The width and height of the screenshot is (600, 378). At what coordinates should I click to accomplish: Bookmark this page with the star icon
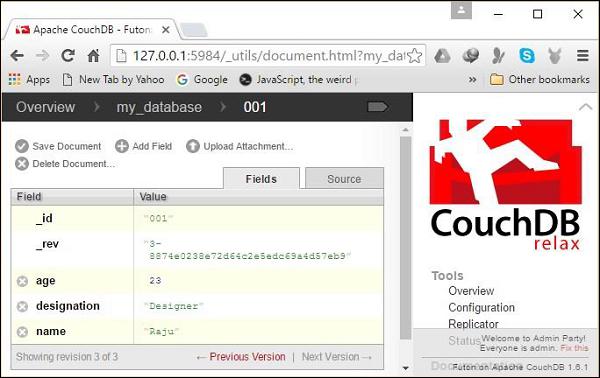point(414,56)
